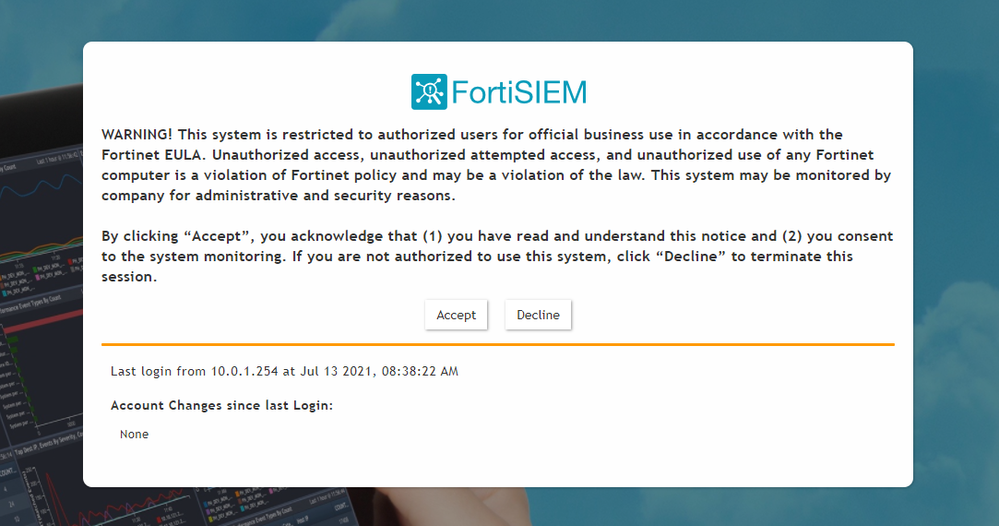Click the FortiSIEM wordmark text
The height and width of the screenshot is (526, 999).
tap(518, 93)
